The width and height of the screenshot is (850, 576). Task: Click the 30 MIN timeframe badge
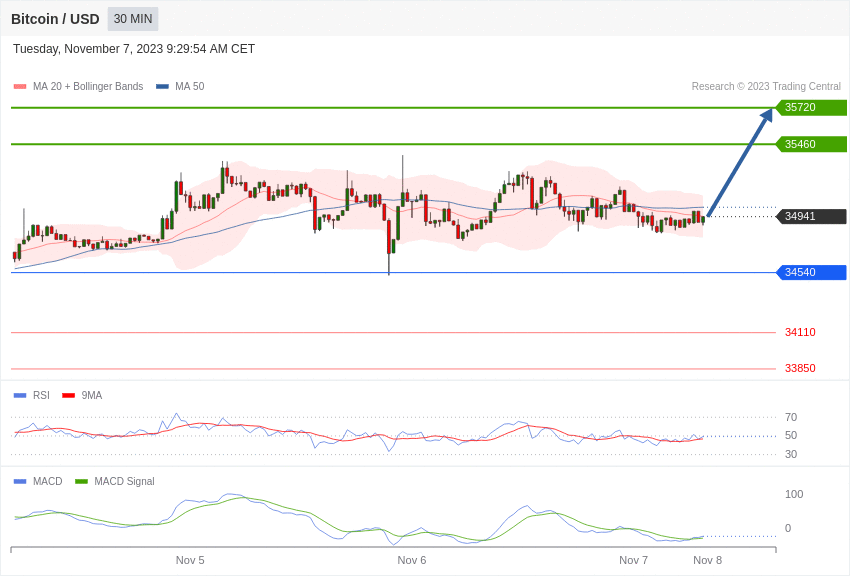coord(133,19)
